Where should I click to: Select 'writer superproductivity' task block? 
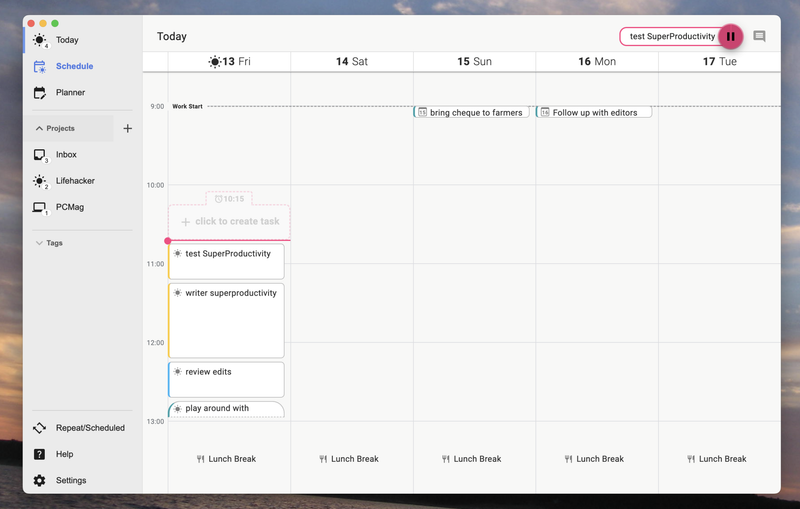tap(227, 321)
